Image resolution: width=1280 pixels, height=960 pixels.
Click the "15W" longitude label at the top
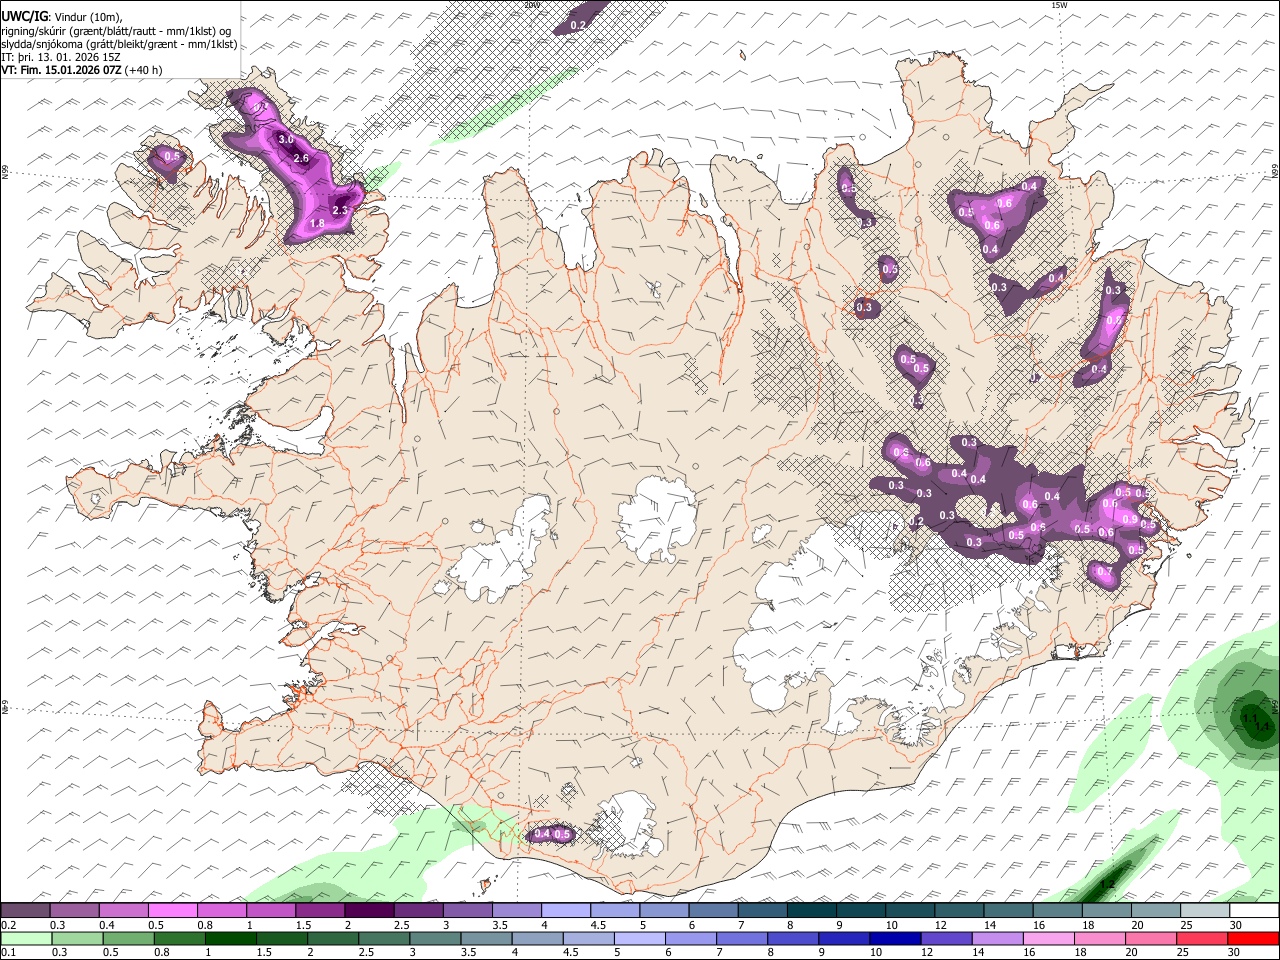tap(1059, 5)
